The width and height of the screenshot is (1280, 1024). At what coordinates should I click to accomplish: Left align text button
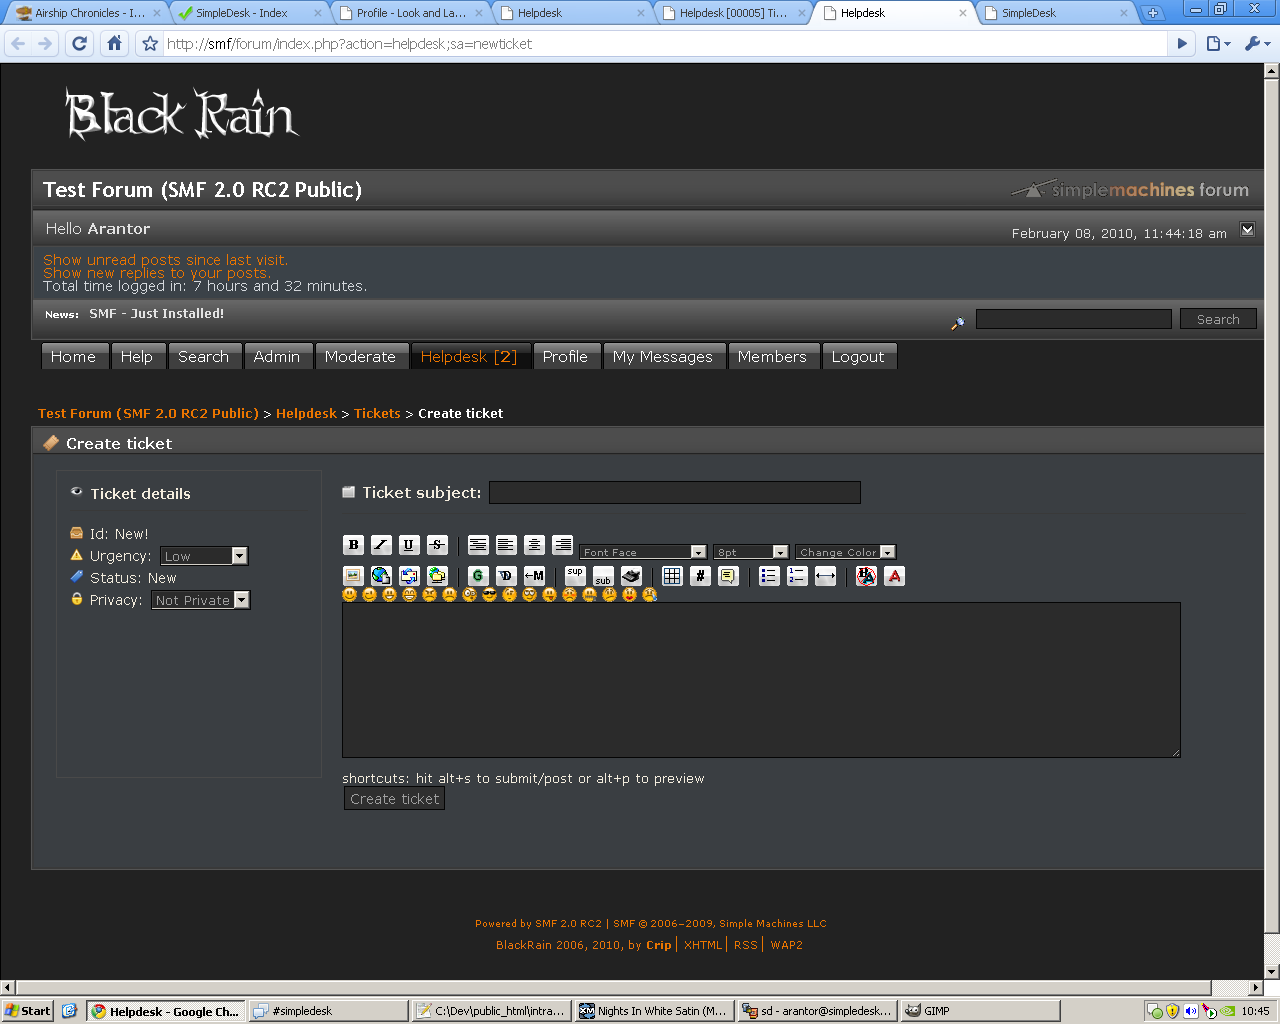(506, 545)
